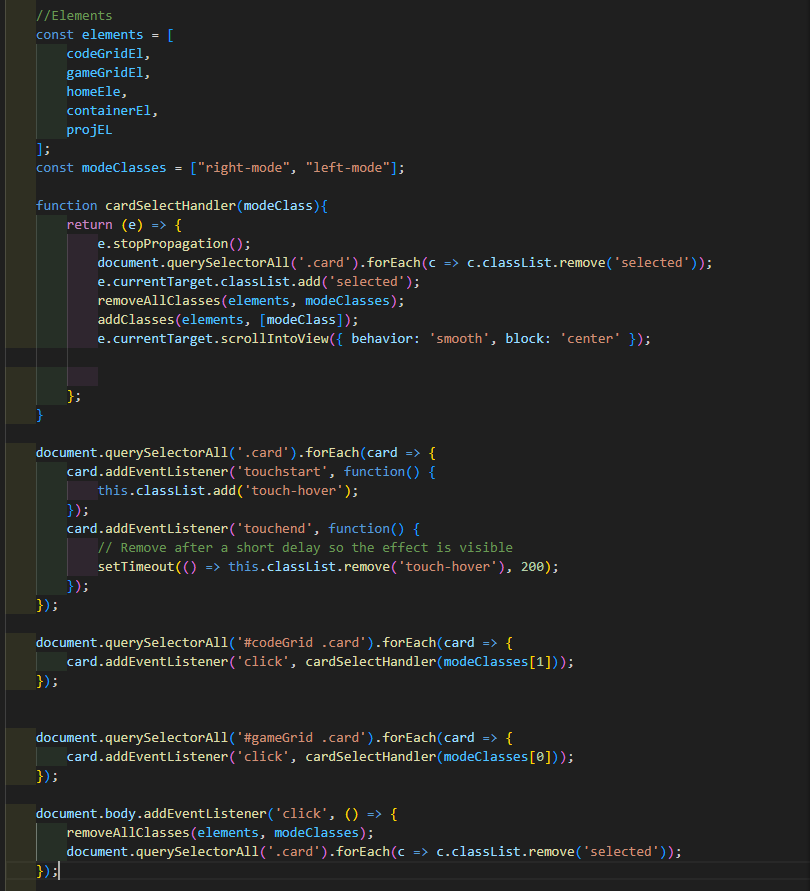Click modeClasses[0] argument
The image size is (810, 891).
497,757
